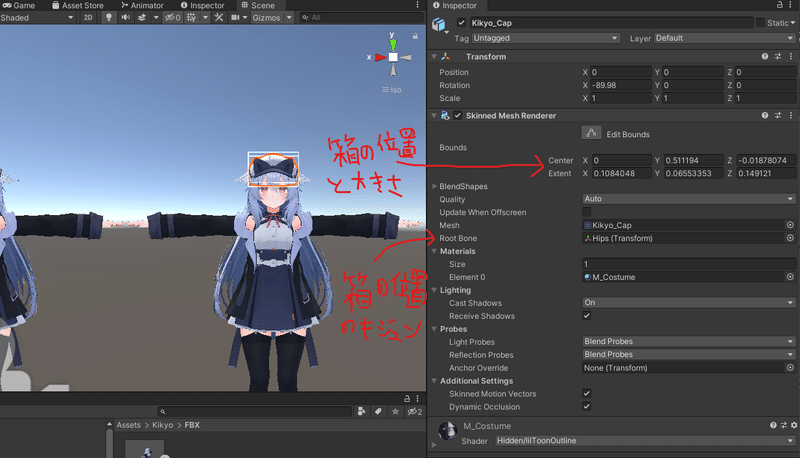Screen dimensions: 800x458
Task: Open the Root Bone object picker circle
Action: (x=790, y=238)
